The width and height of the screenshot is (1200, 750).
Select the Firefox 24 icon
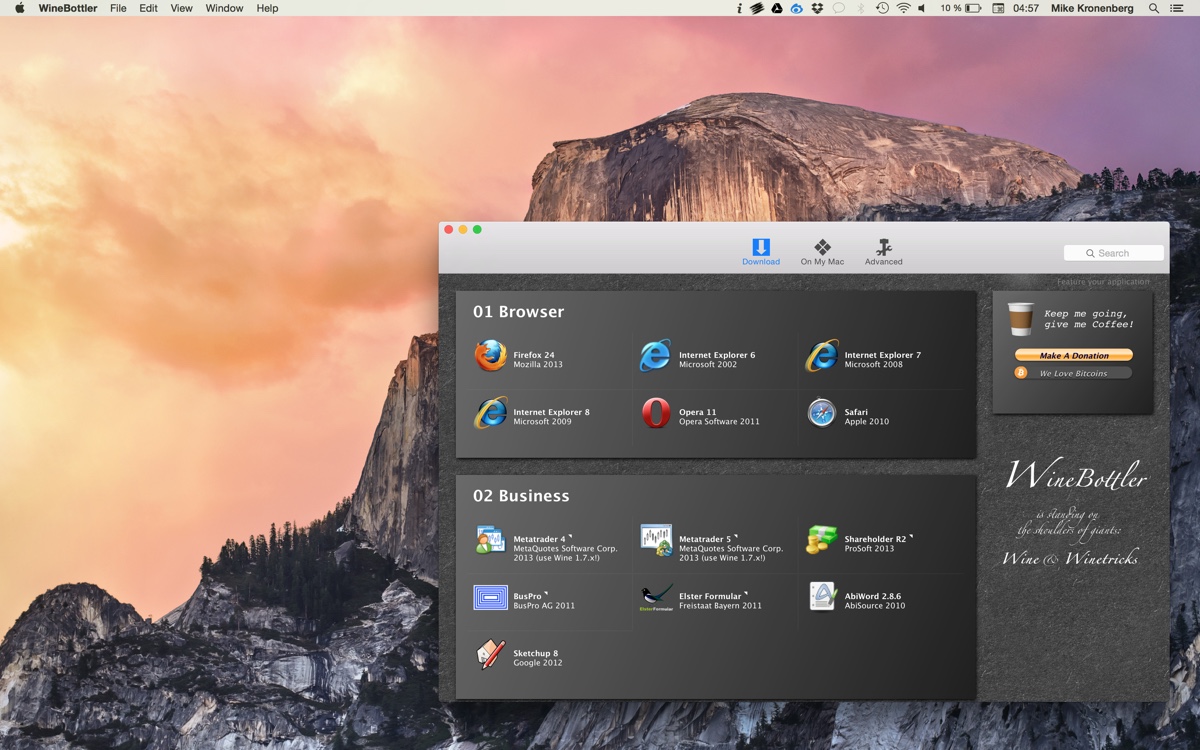click(x=490, y=355)
